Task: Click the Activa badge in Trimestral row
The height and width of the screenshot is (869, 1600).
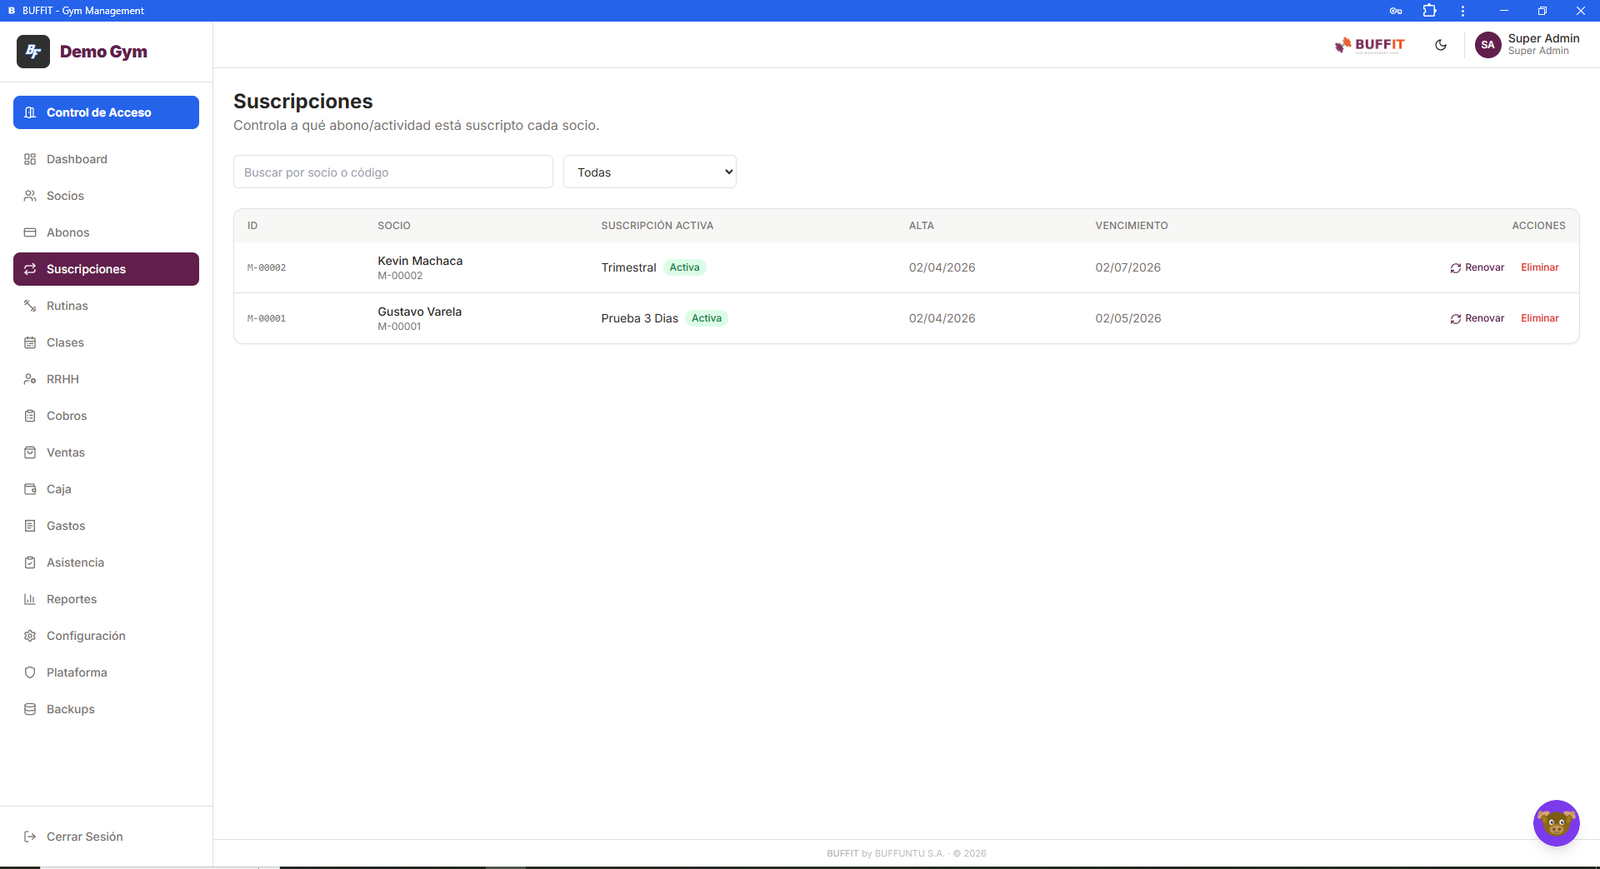Action: [x=685, y=268]
